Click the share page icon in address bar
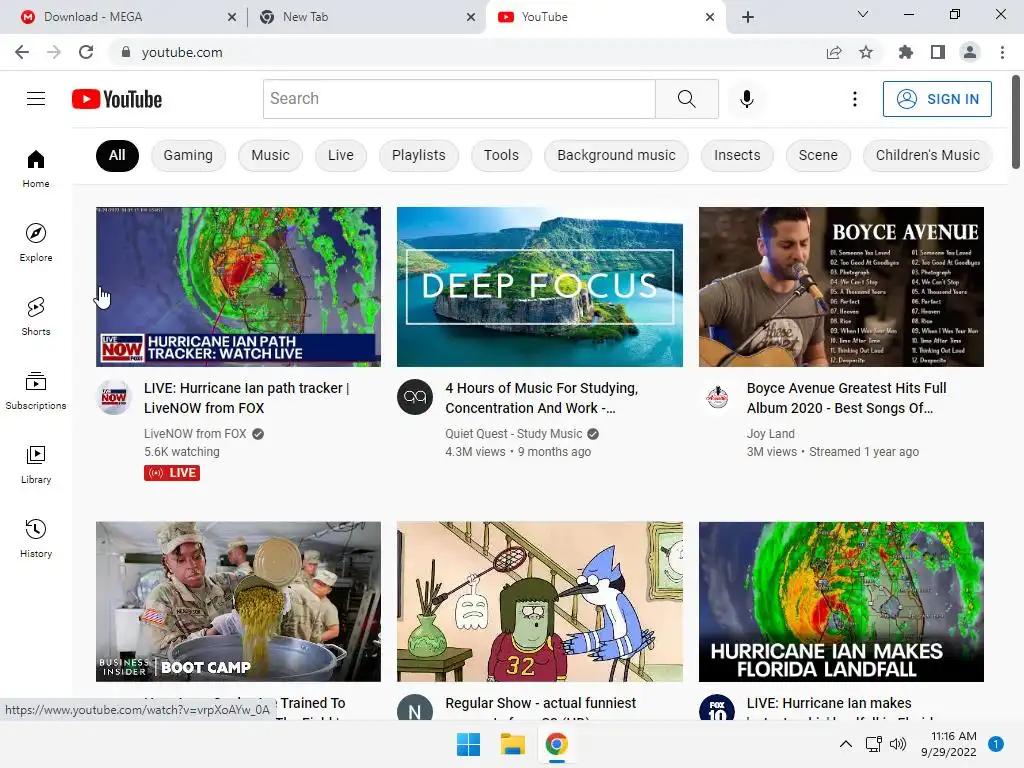Viewport: 1024px width, 768px height. [x=834, y=52]
